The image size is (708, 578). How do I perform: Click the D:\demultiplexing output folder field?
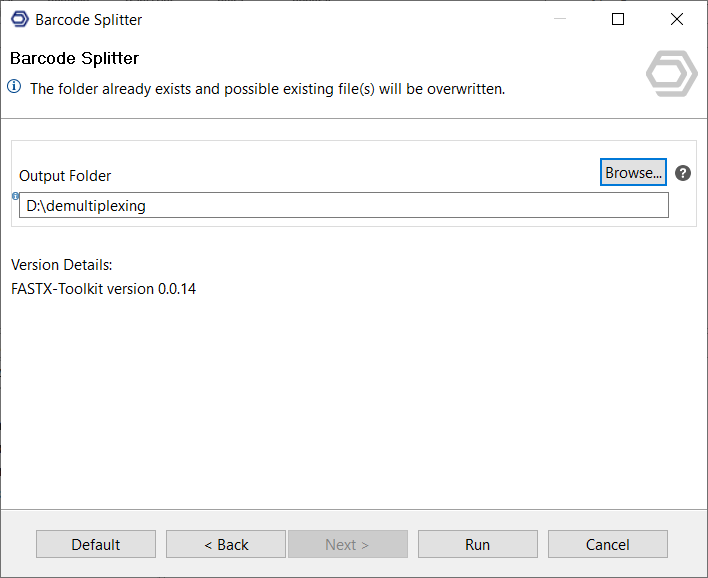(x=343, y=205)
